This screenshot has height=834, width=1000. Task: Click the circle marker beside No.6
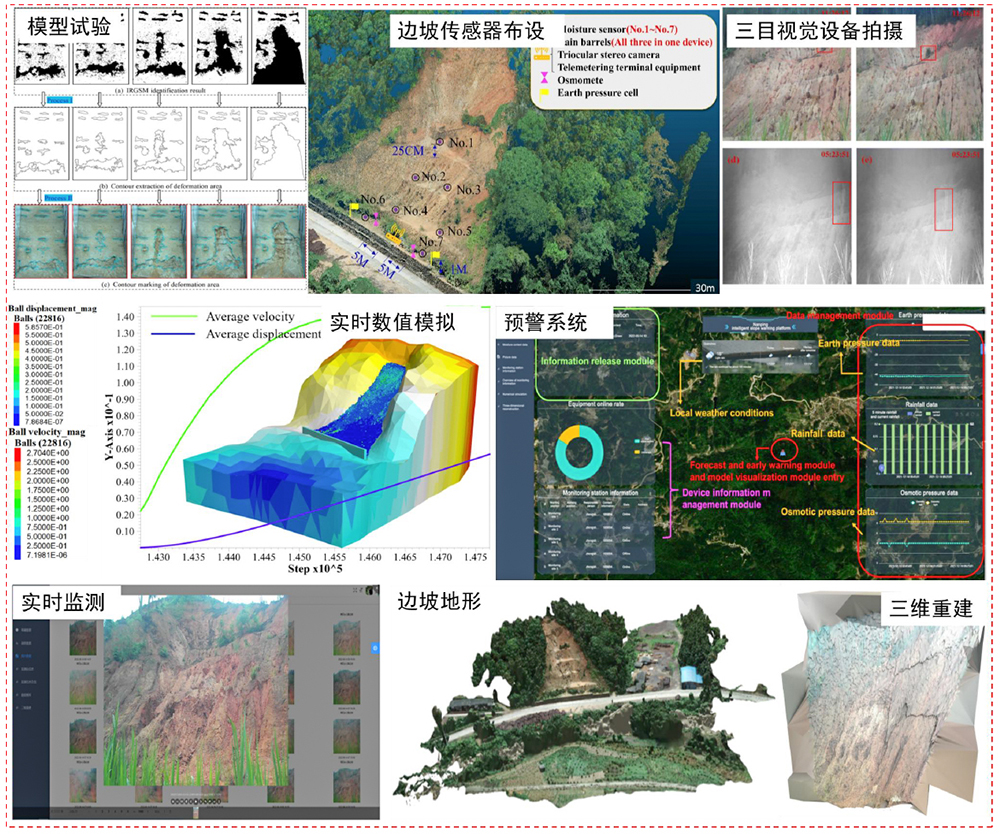365,217
